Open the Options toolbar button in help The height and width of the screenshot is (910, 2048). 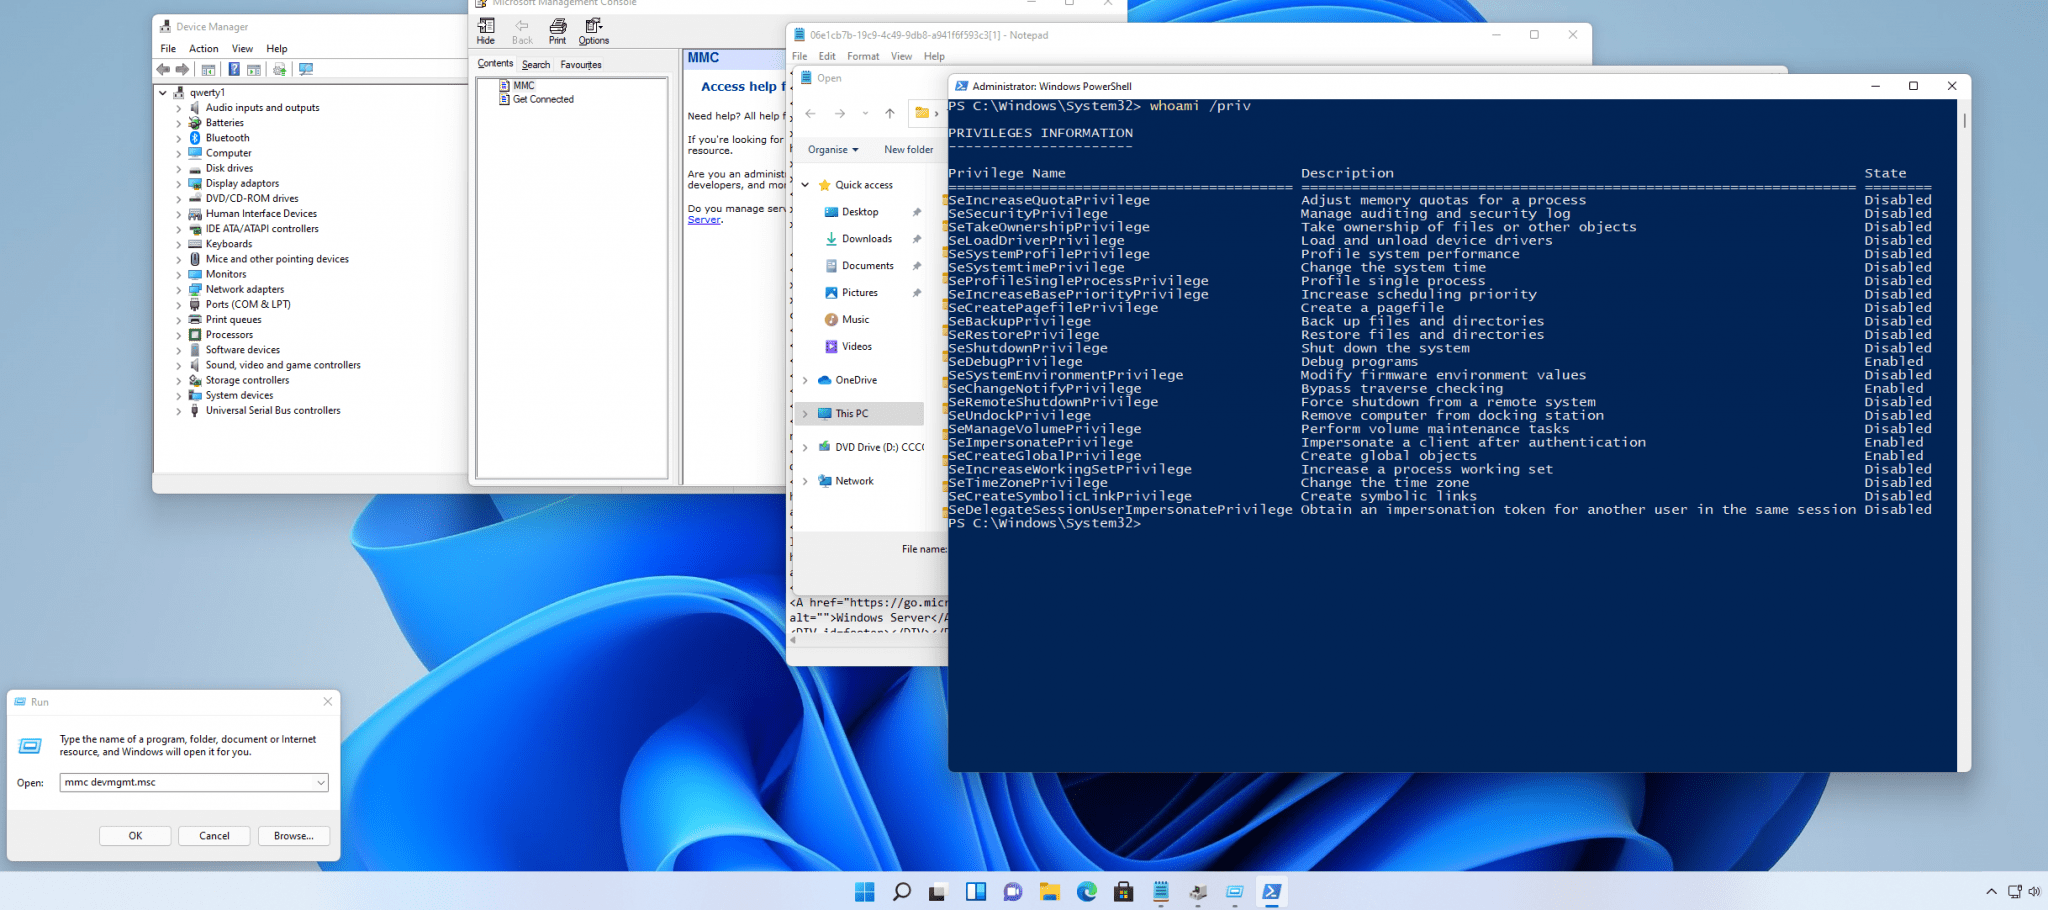593,31
